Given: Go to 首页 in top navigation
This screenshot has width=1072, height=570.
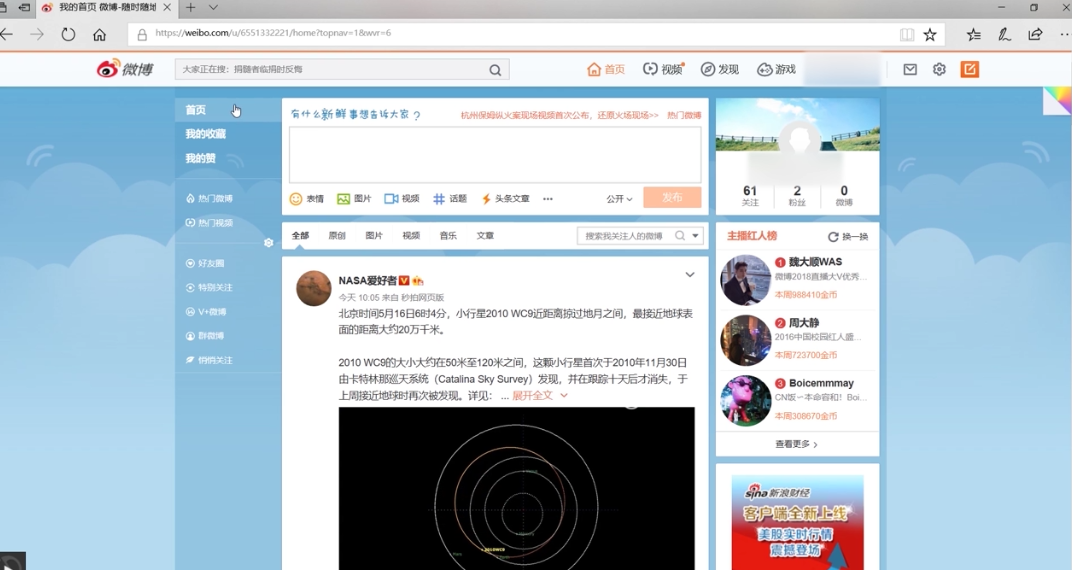Looking at the screenshot, I should [606, 69].
